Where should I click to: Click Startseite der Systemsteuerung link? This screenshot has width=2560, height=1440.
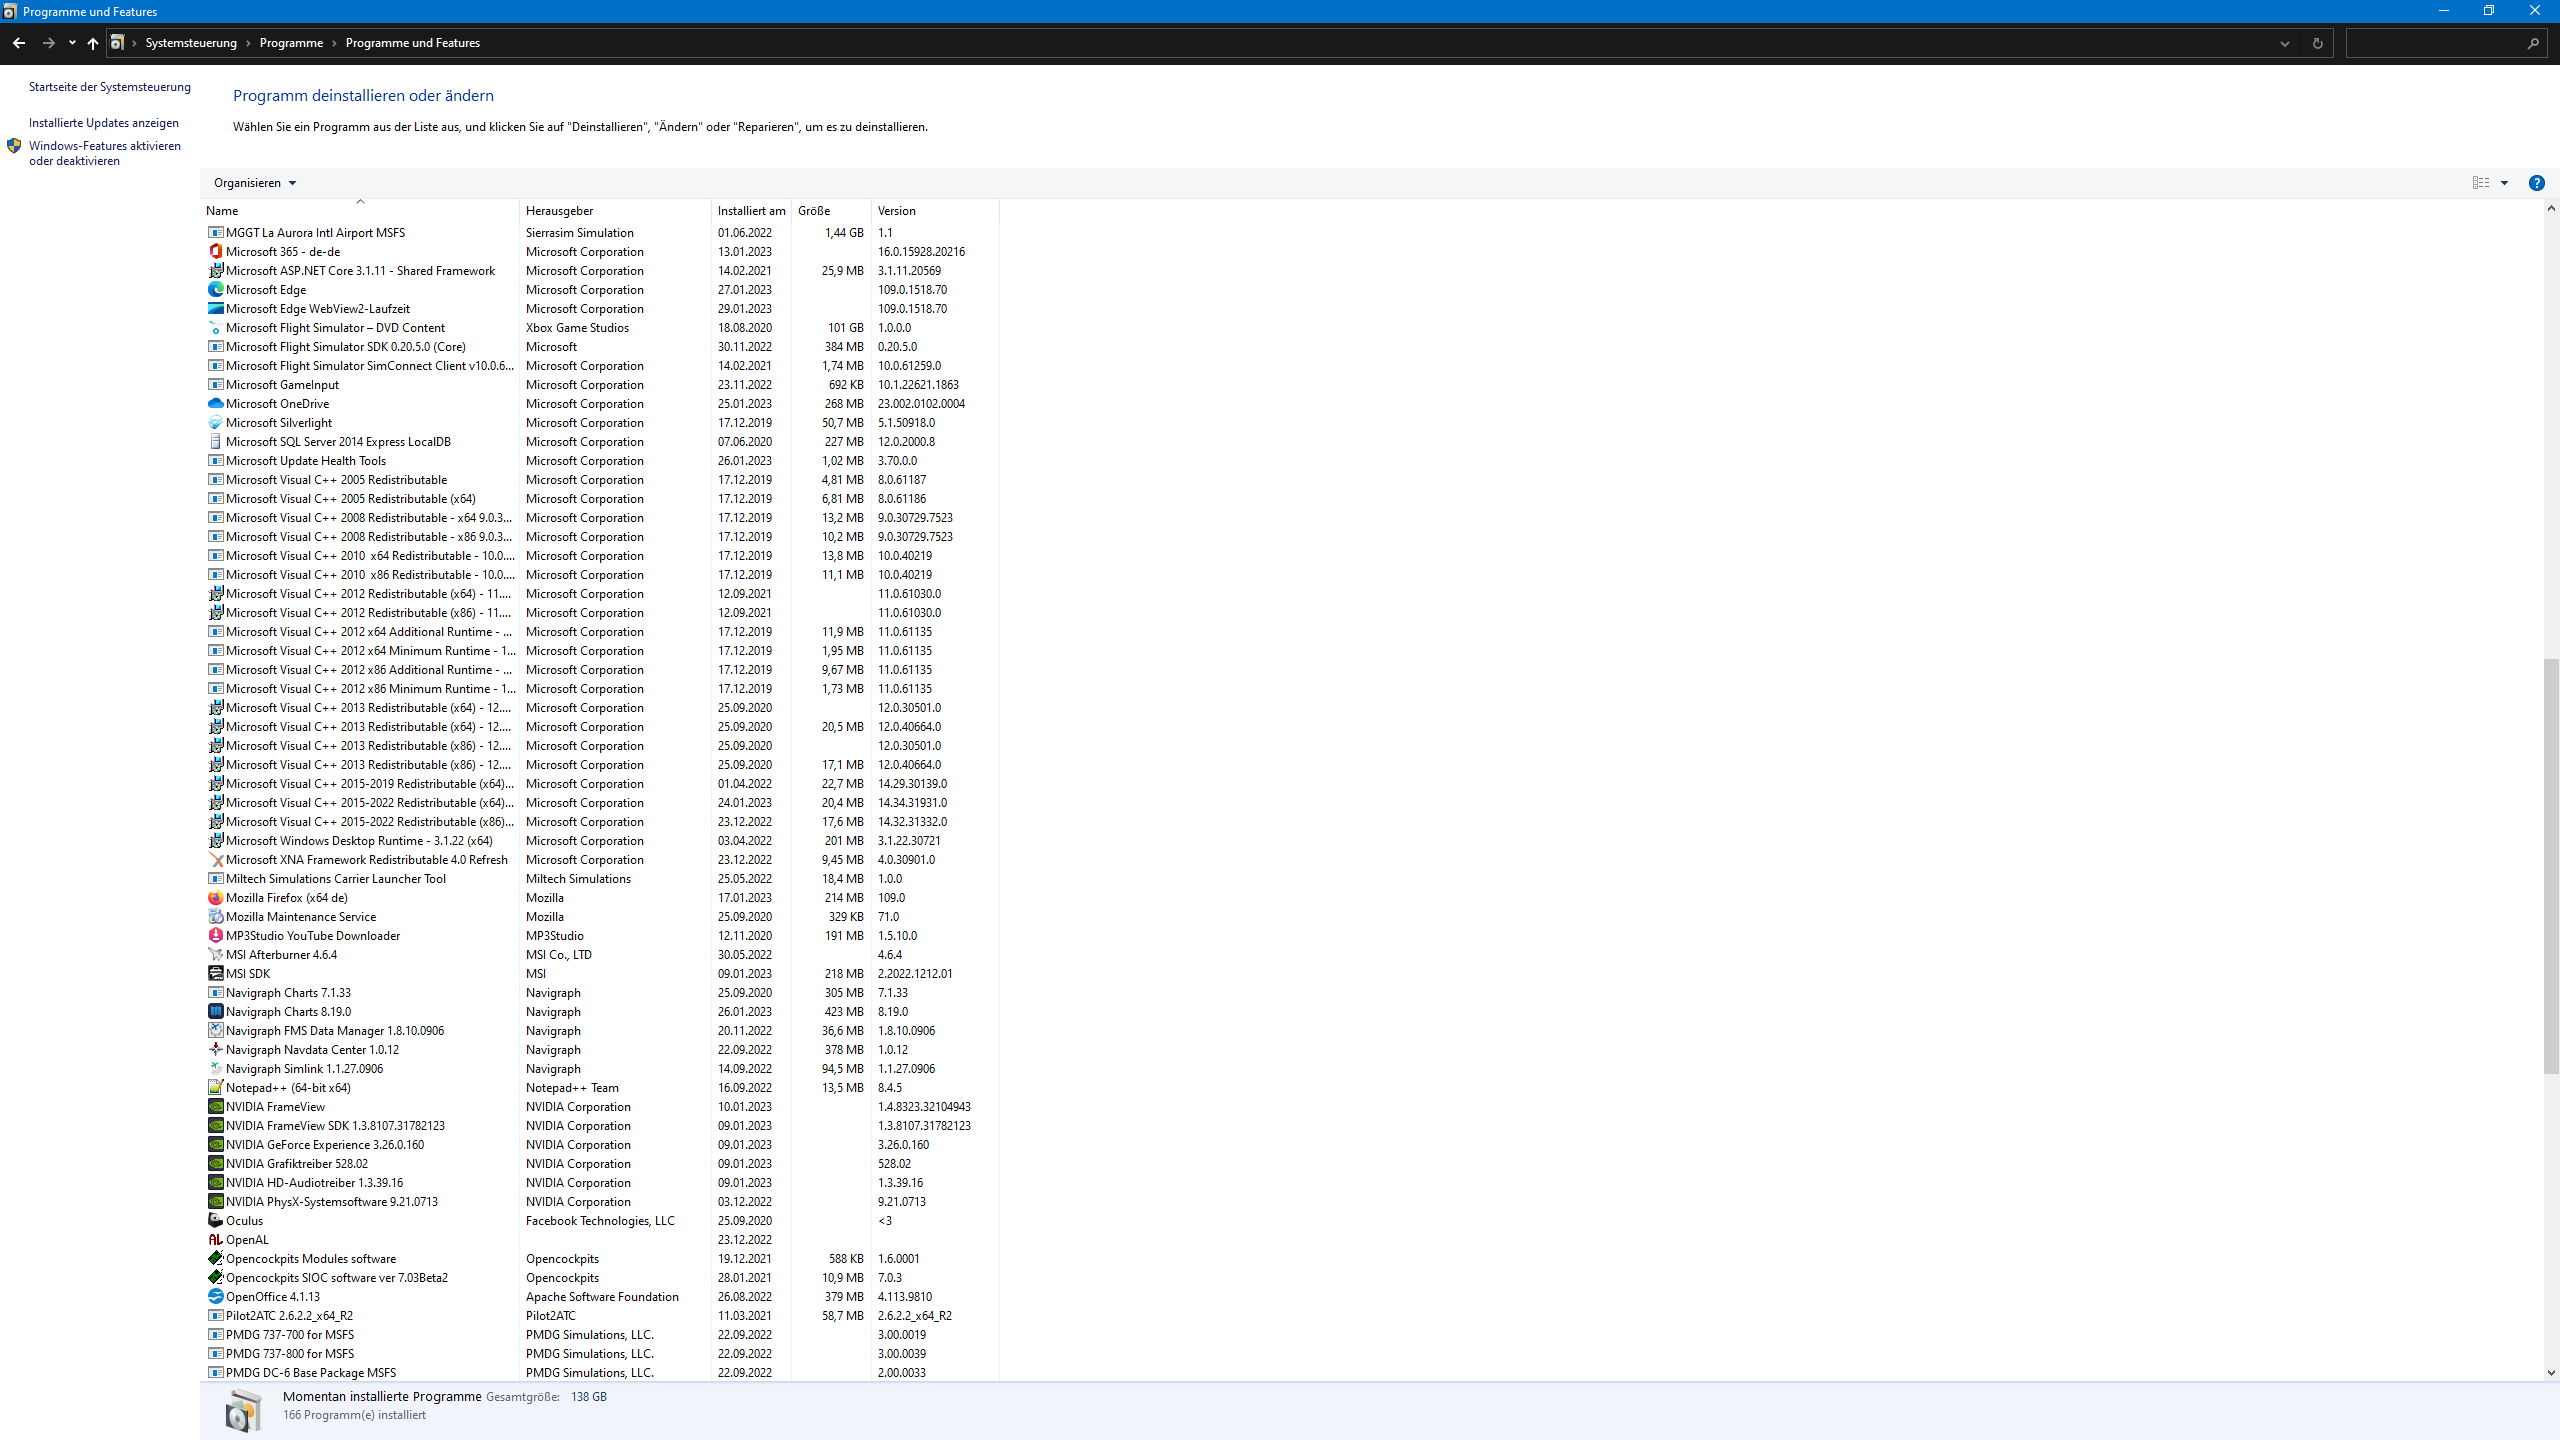[110, 87]
